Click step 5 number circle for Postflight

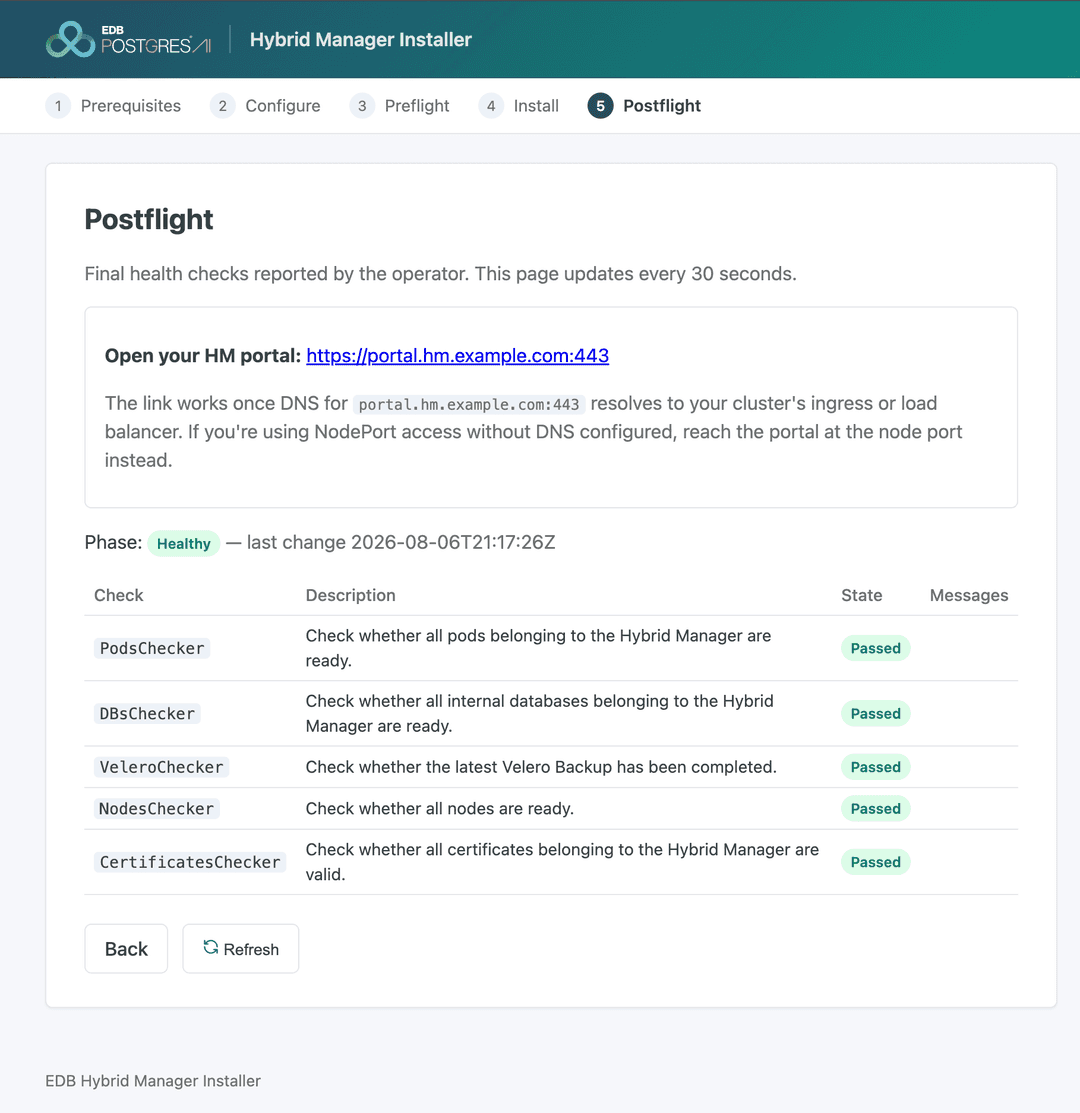pos(600,106)
